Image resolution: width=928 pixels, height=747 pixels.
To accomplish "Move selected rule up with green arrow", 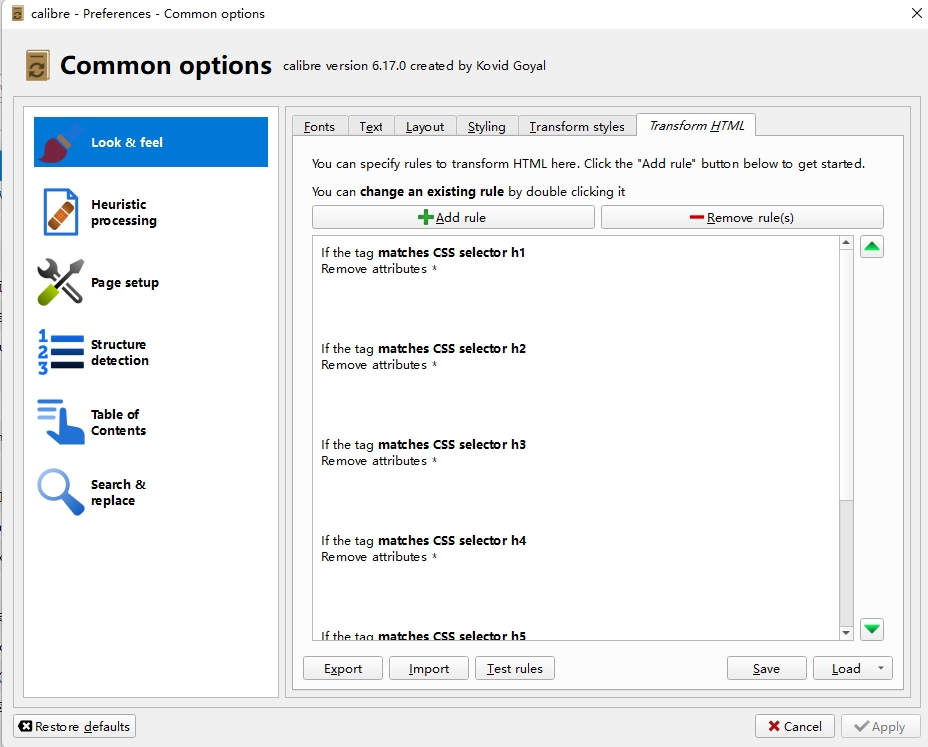I will [x=872, y=247].
